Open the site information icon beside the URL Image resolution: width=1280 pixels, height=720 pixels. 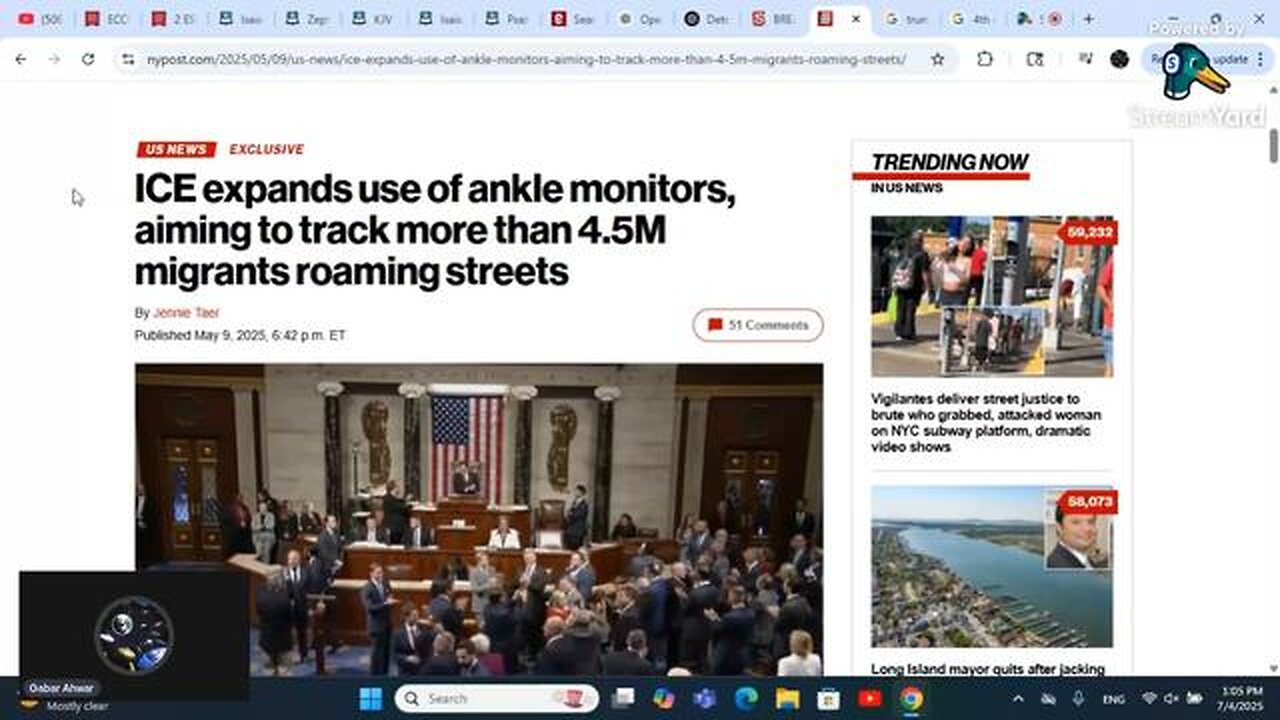(x=127, y=60)
